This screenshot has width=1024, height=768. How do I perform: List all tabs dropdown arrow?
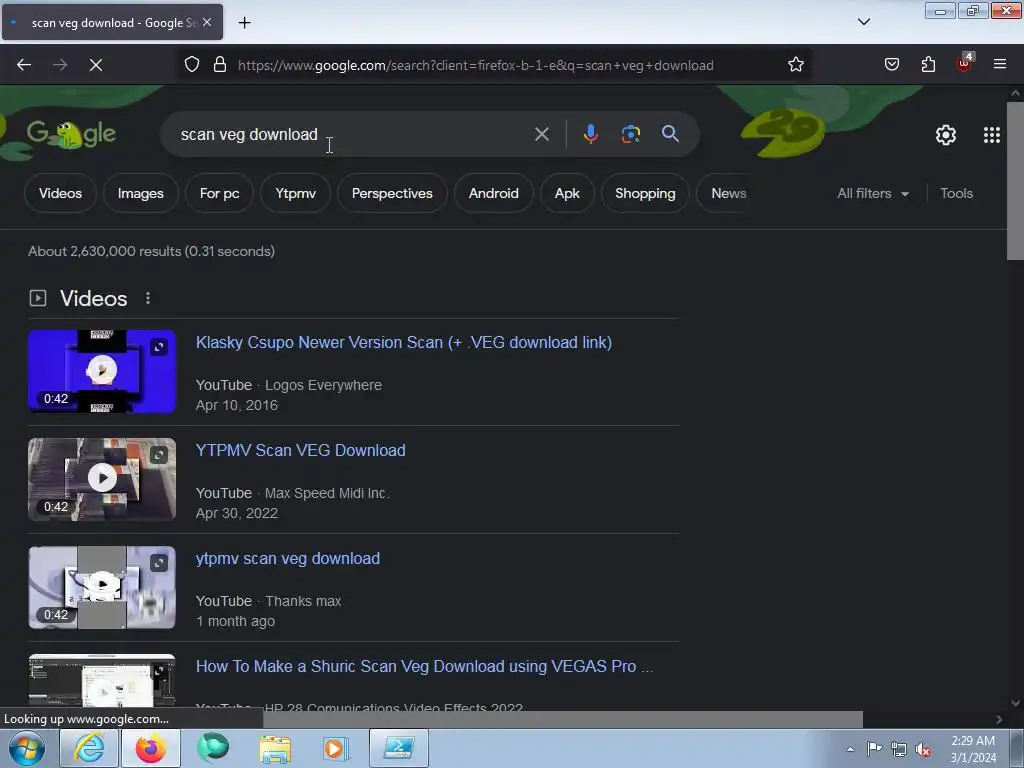click(x=863, y=22)
